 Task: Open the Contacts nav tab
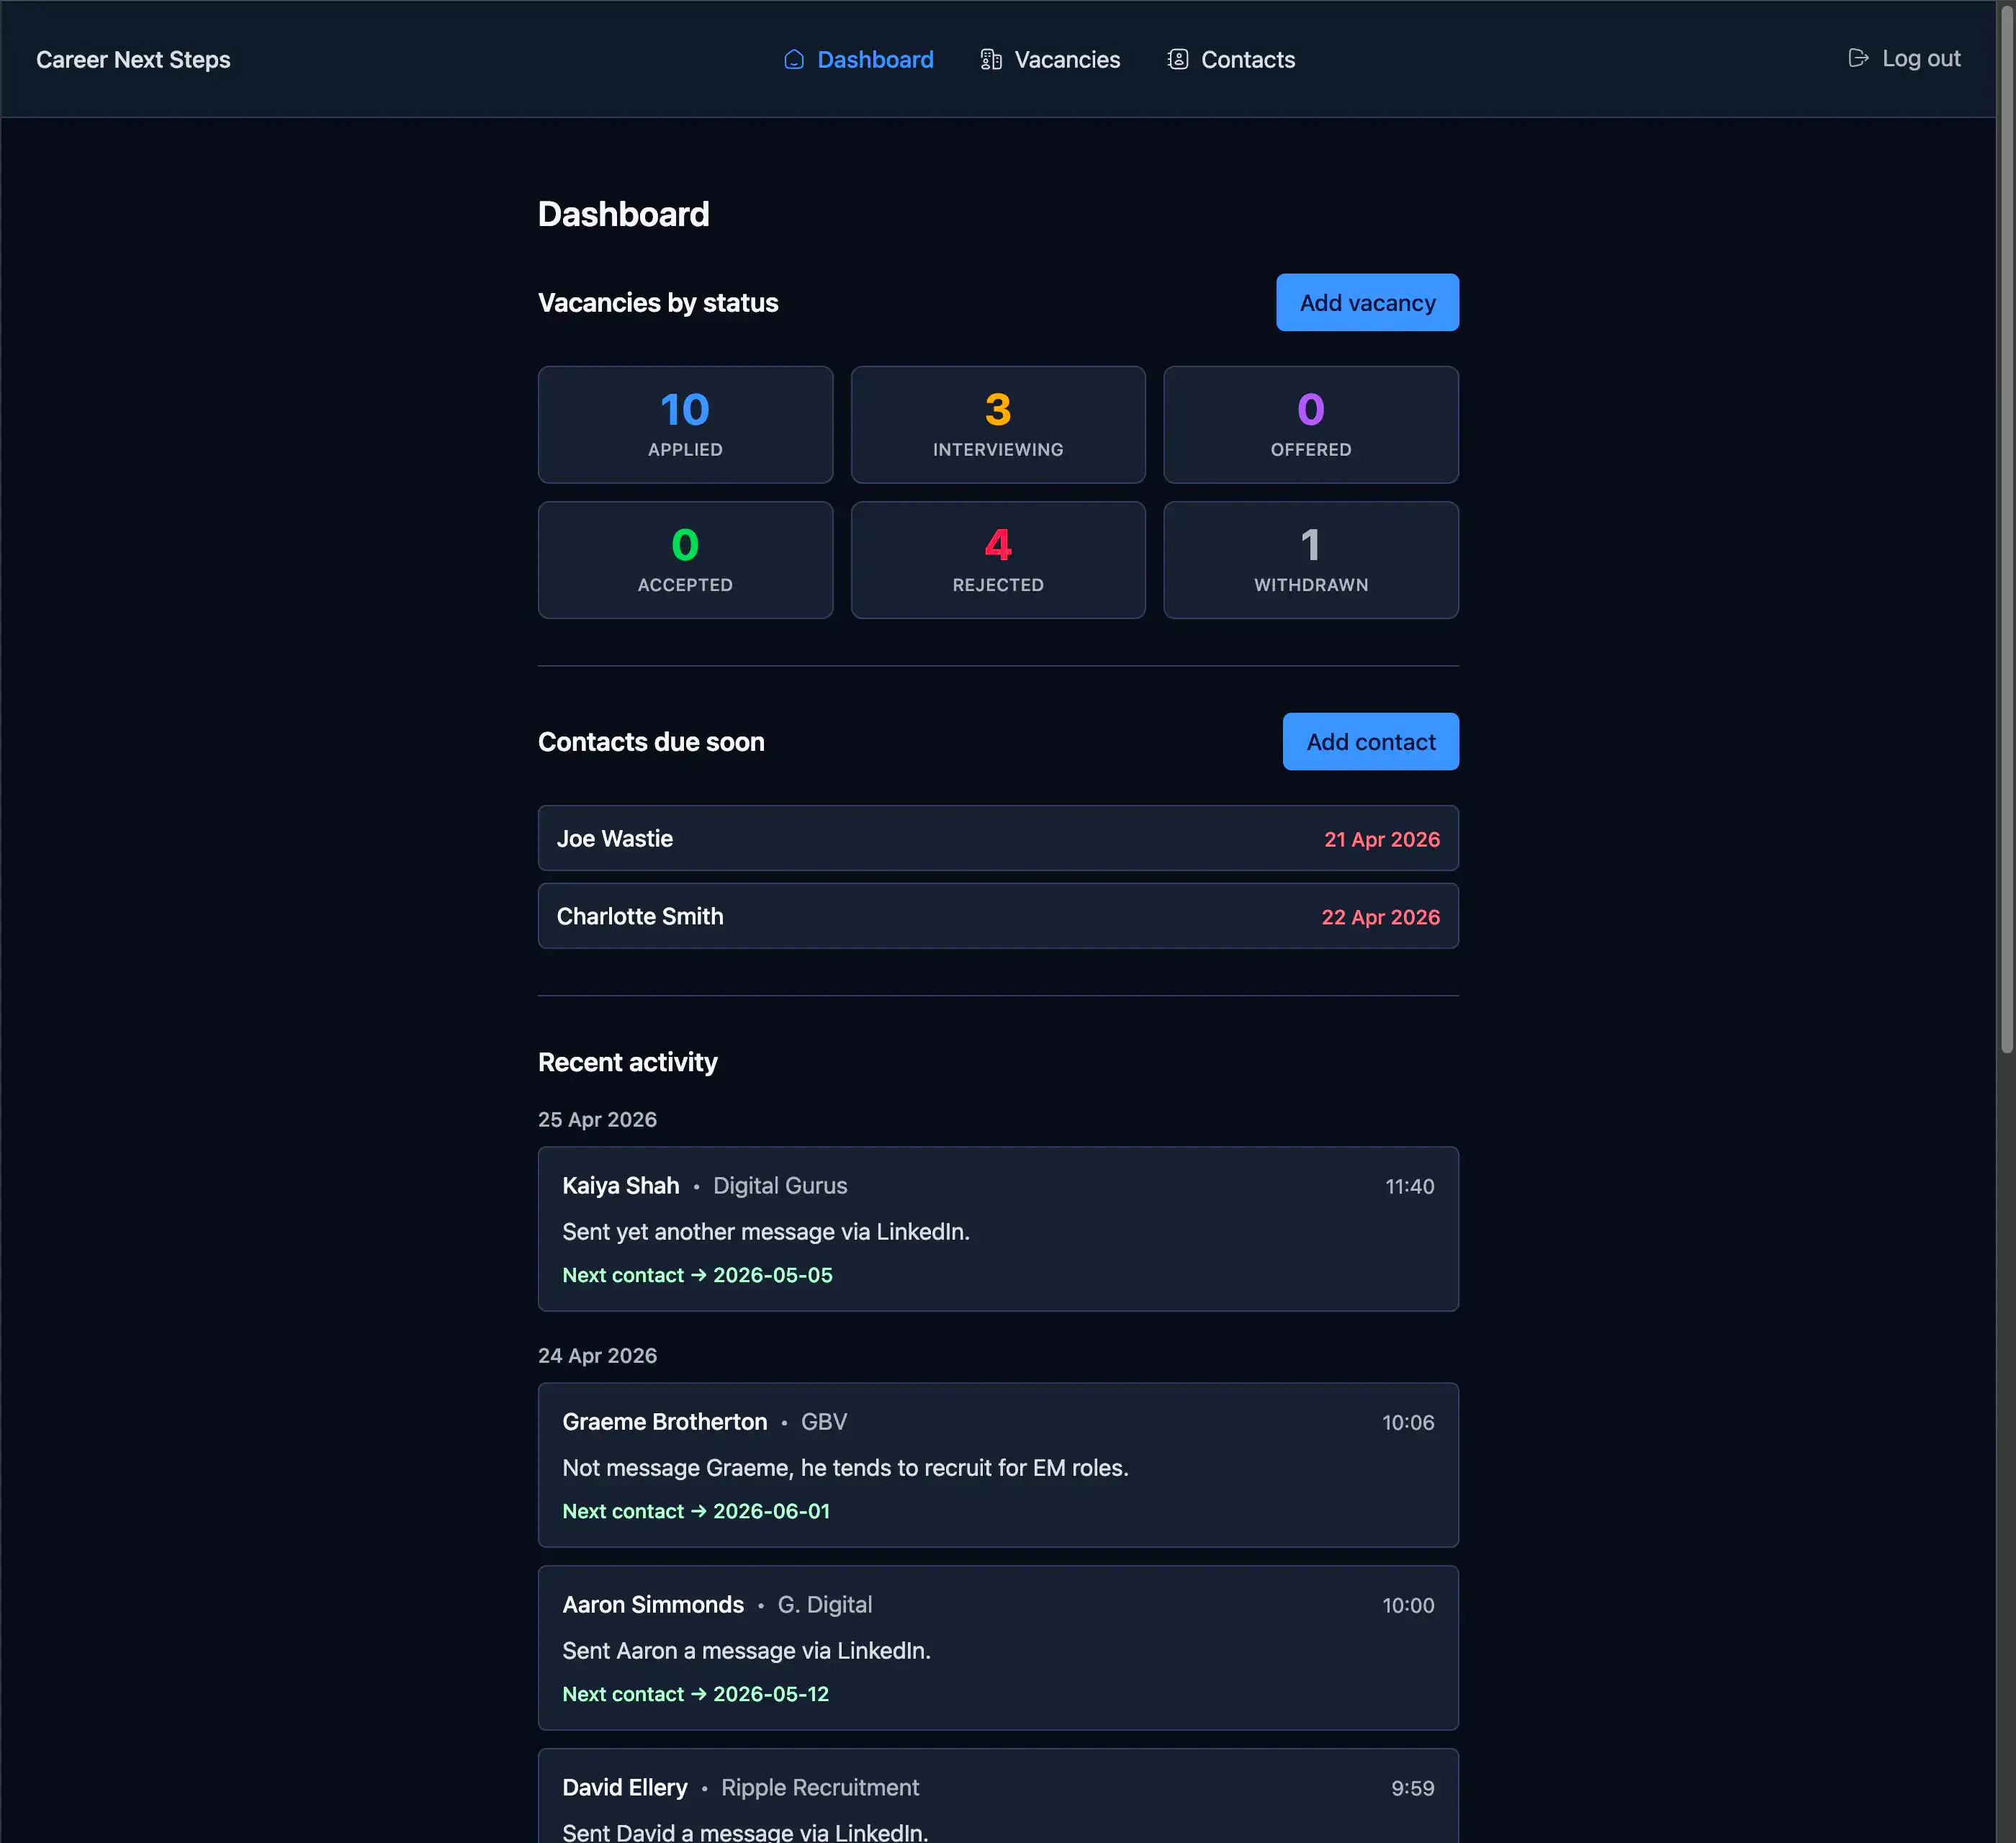pyautogui.click(x=1247, y=60)
